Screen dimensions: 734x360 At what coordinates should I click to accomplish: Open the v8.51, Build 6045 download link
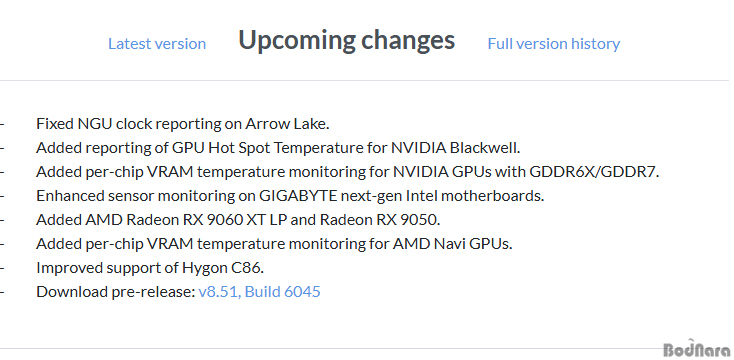point(259,292)
